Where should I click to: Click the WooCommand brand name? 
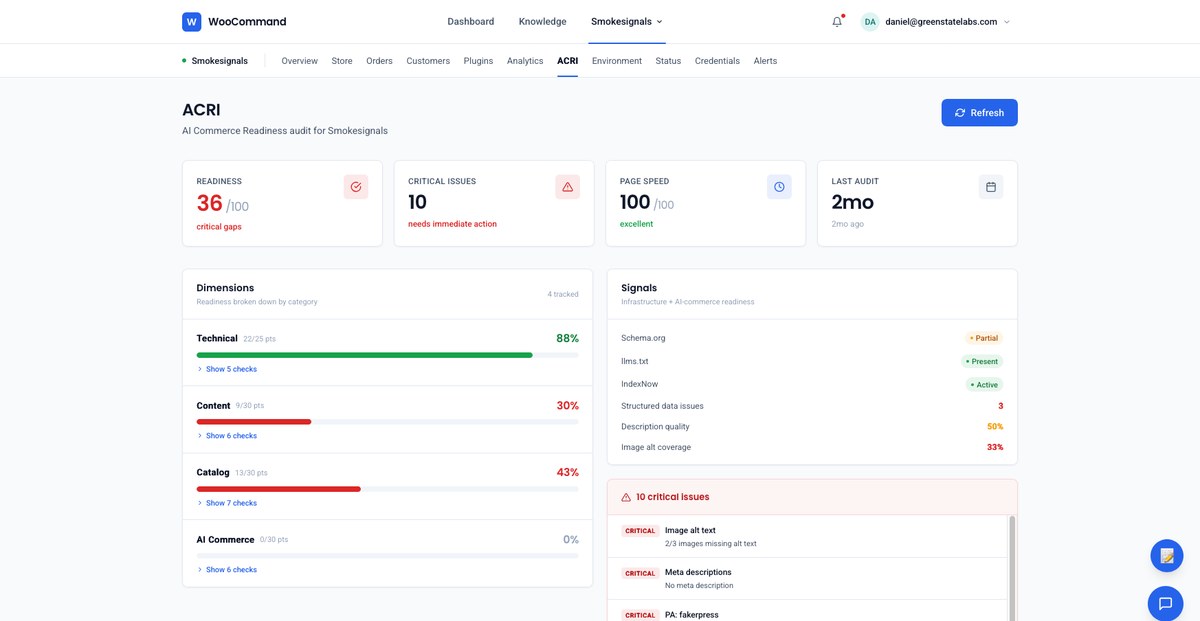(247, 21)
